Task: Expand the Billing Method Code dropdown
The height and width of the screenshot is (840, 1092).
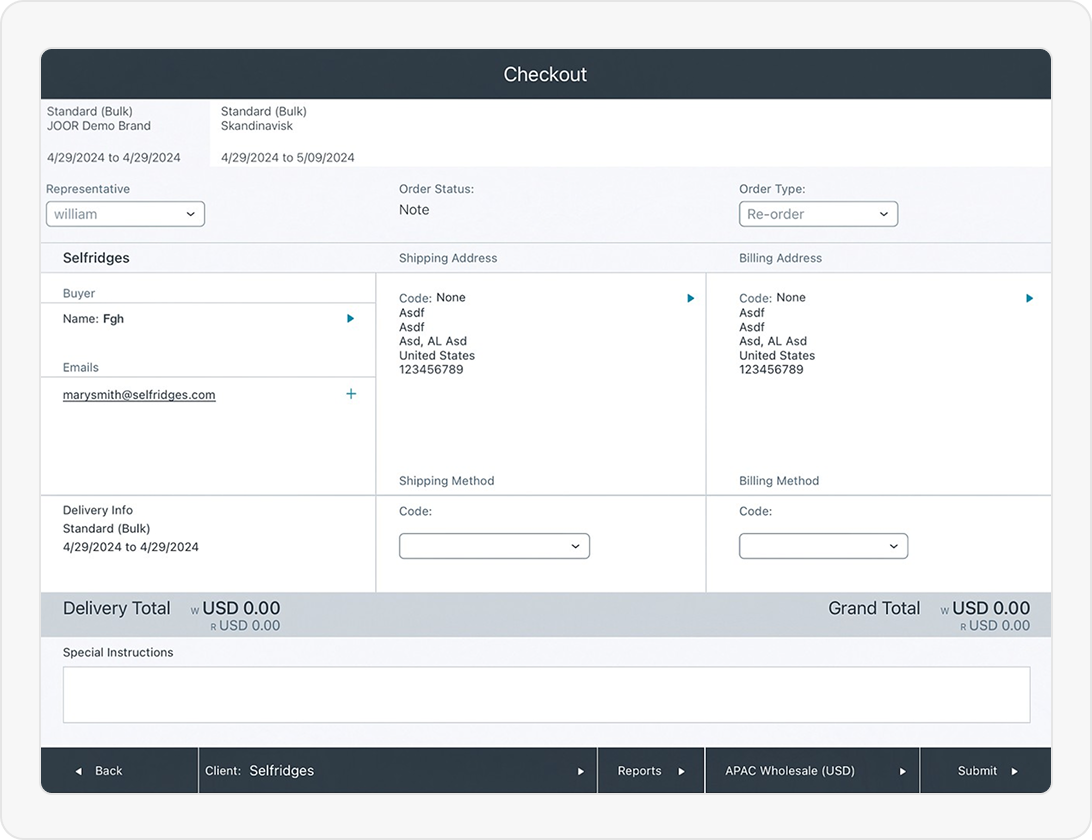Action: [x=823, y=546]
